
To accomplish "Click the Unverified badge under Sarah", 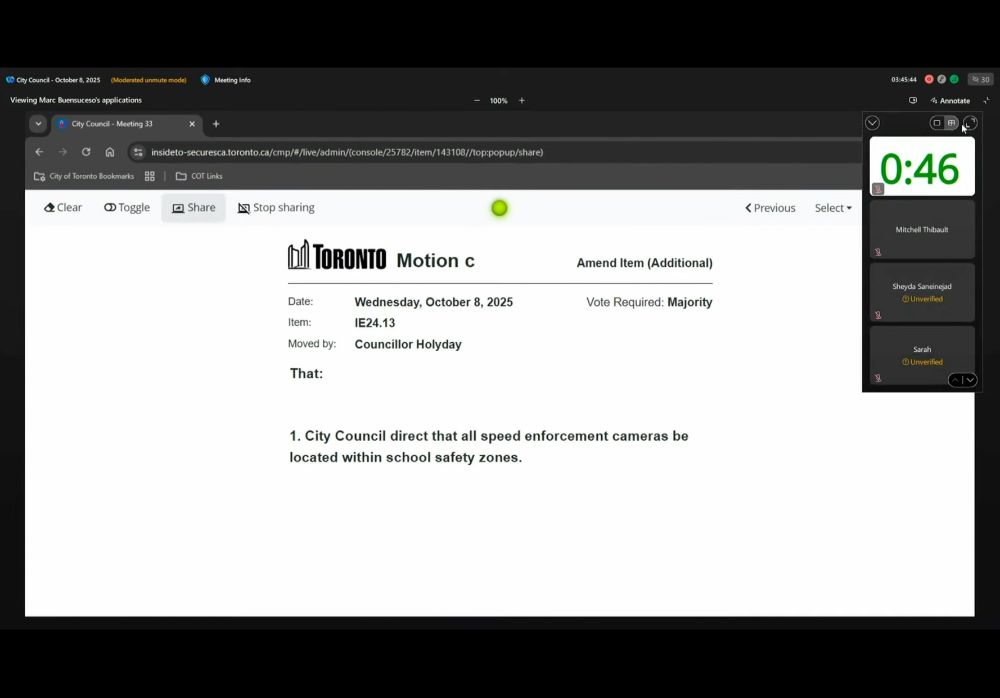I will (x=922, y=362).
